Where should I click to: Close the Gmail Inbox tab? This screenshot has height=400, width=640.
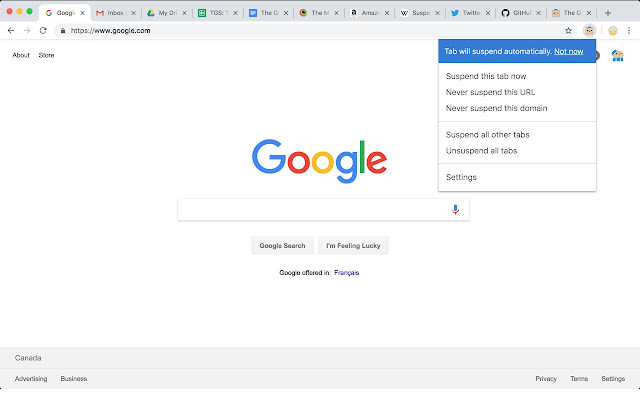pos(133,13)
